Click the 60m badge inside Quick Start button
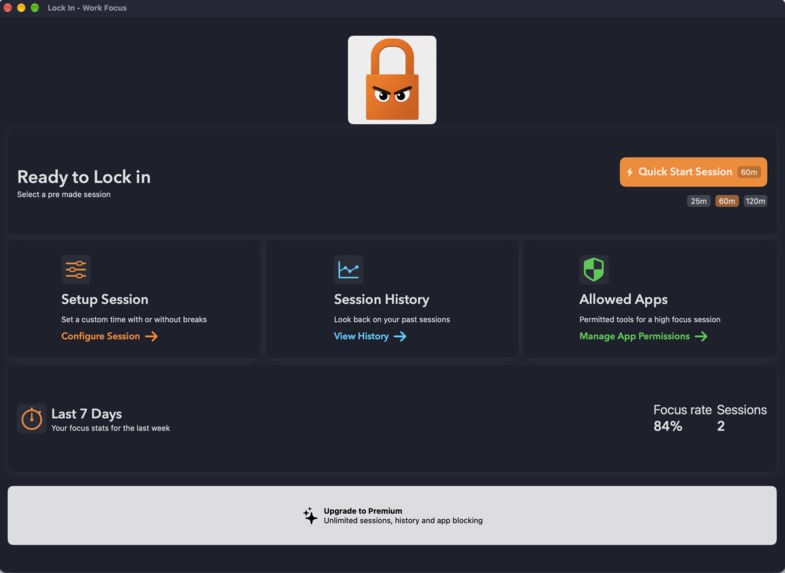Viewport: 785px width, 573px height. coord(749,172)
